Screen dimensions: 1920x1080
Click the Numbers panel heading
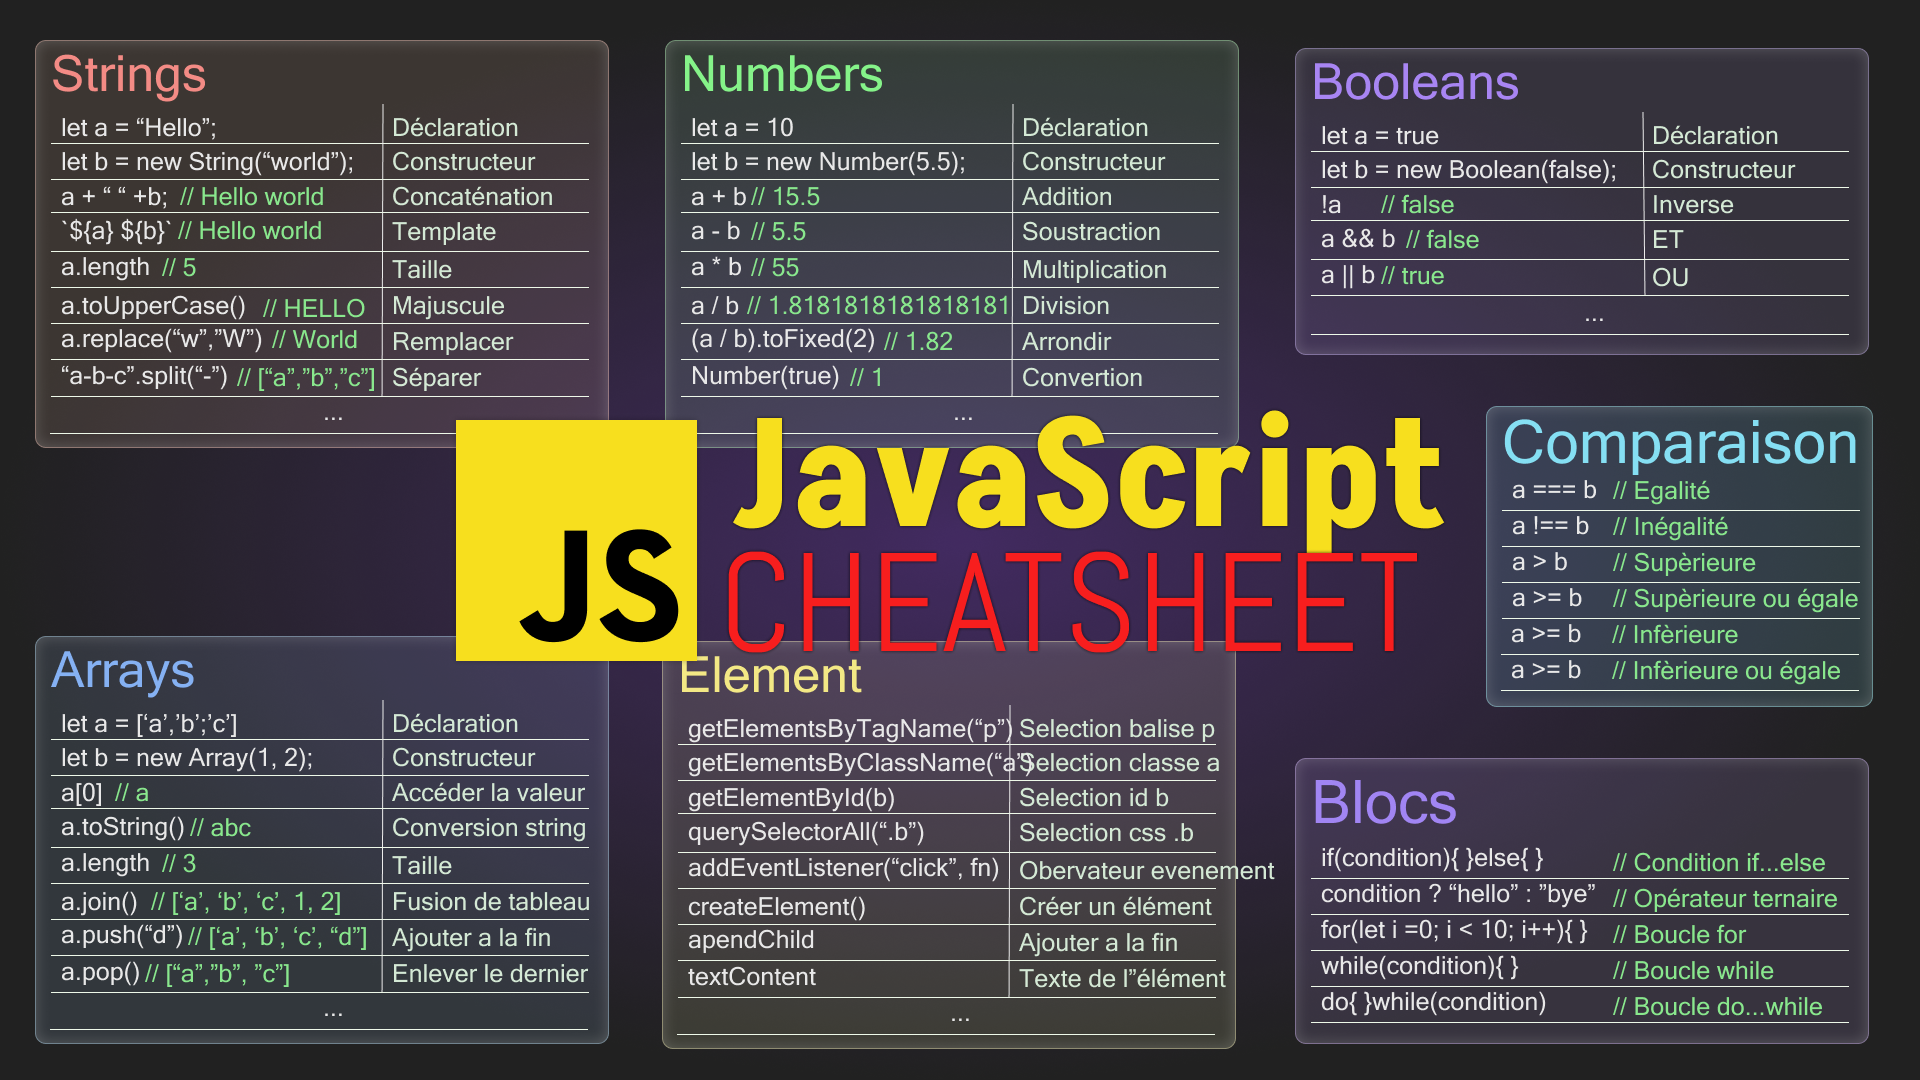point(782,75)
